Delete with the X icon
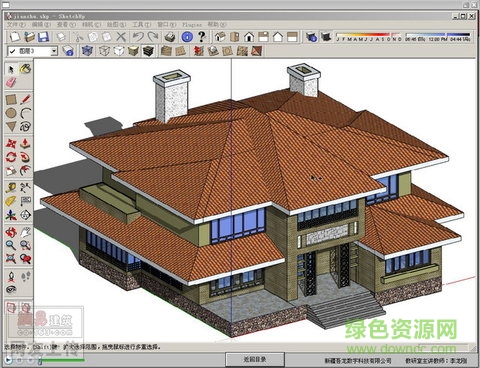480x368 pixels. coord(121,37)
